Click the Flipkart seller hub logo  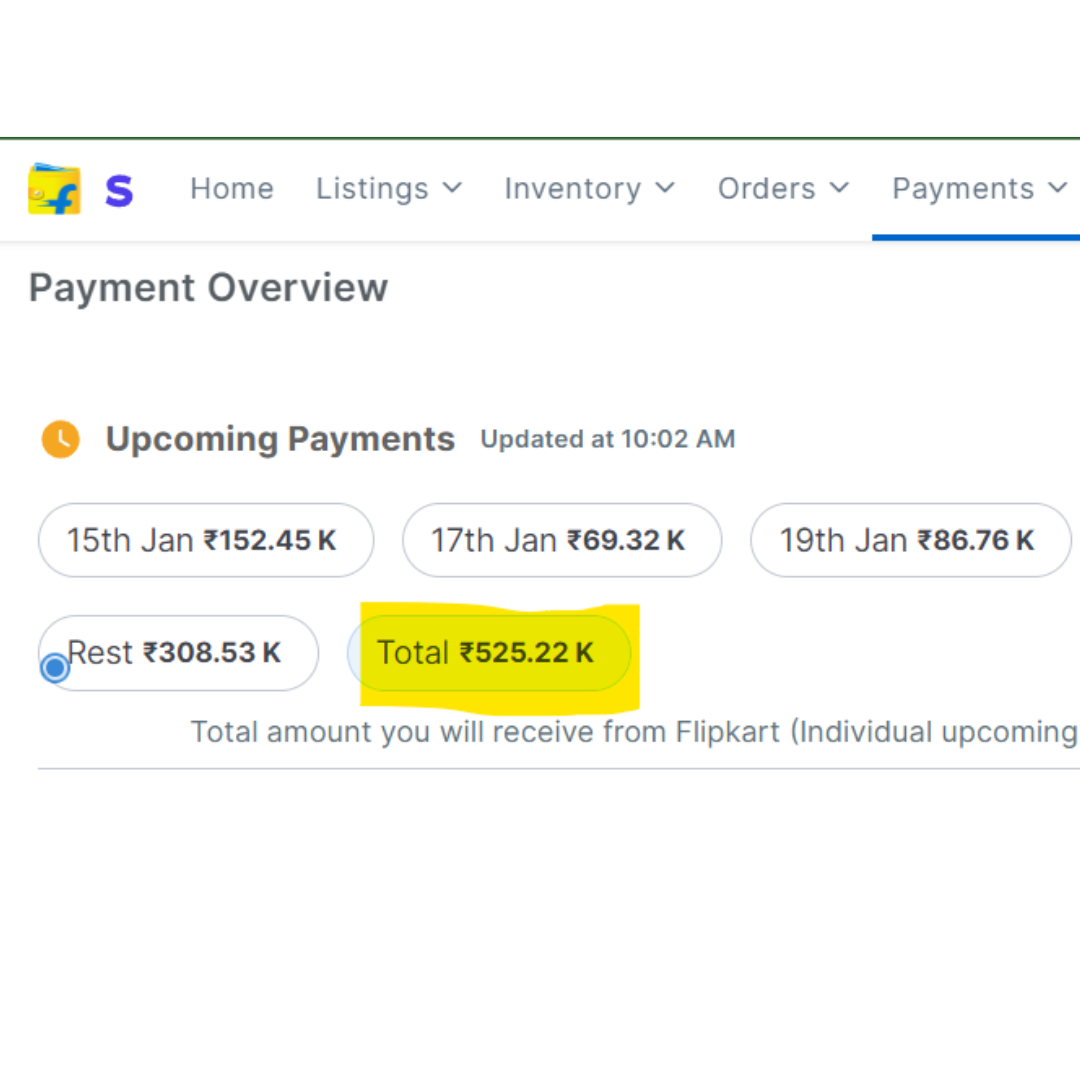54,189
